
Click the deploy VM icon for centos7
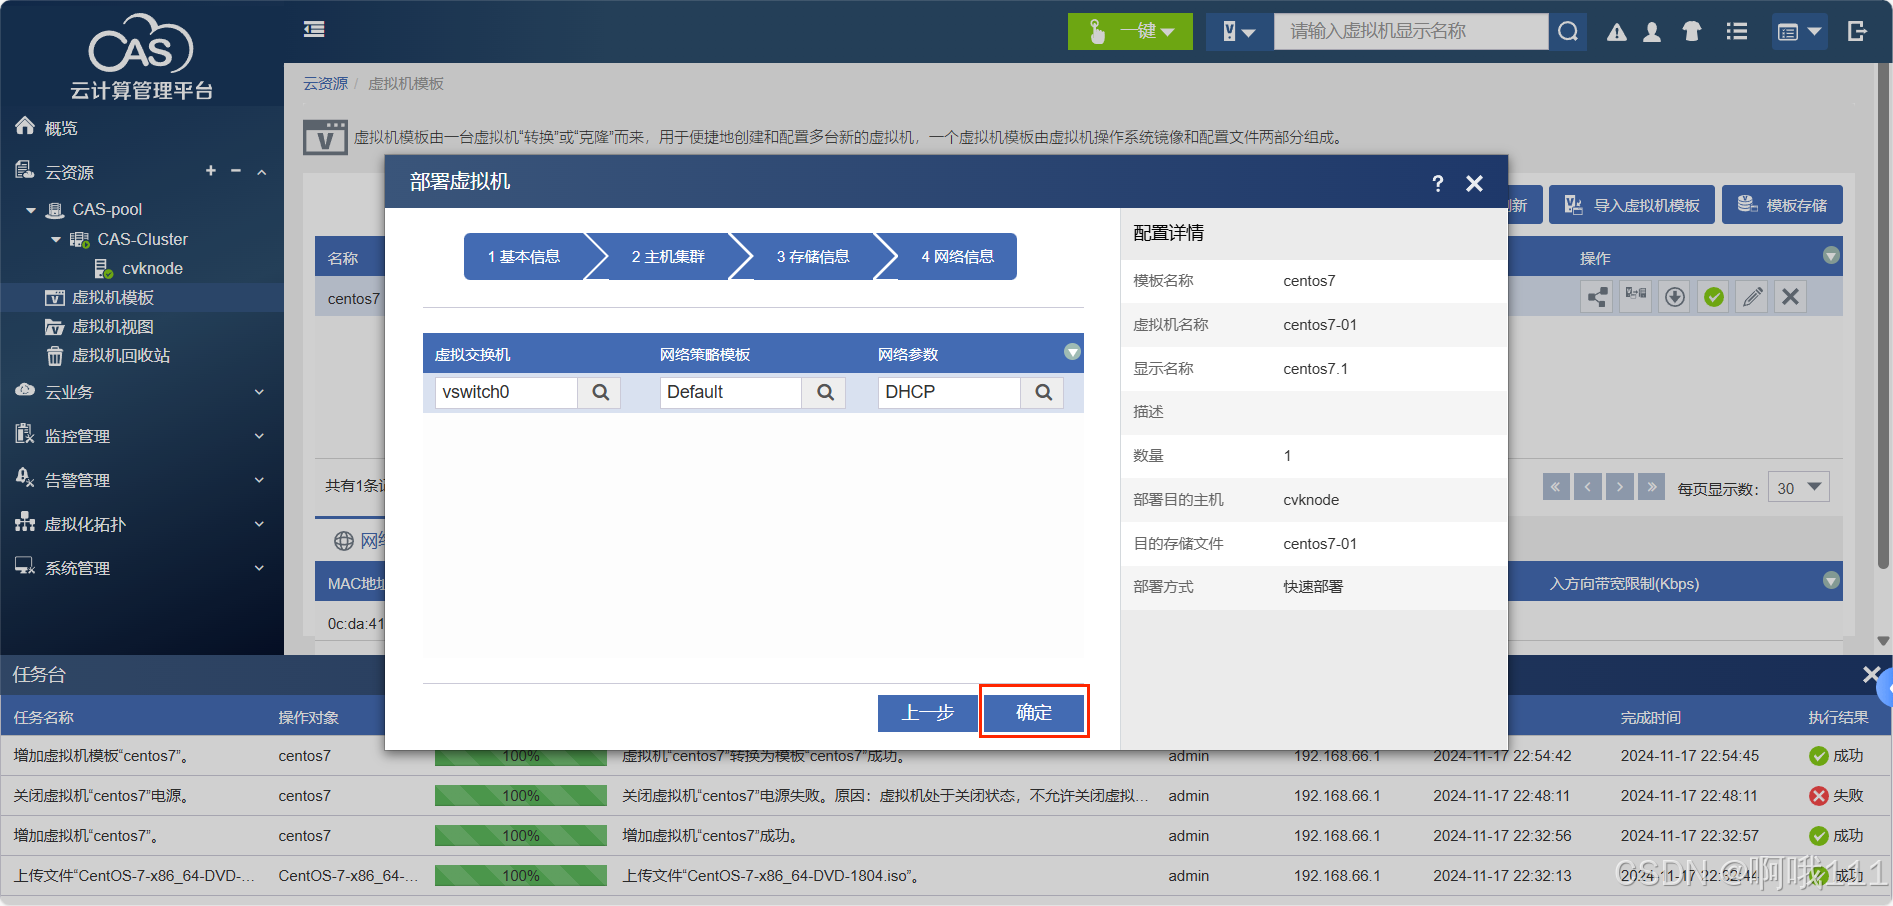click(x=1636, y=296)
